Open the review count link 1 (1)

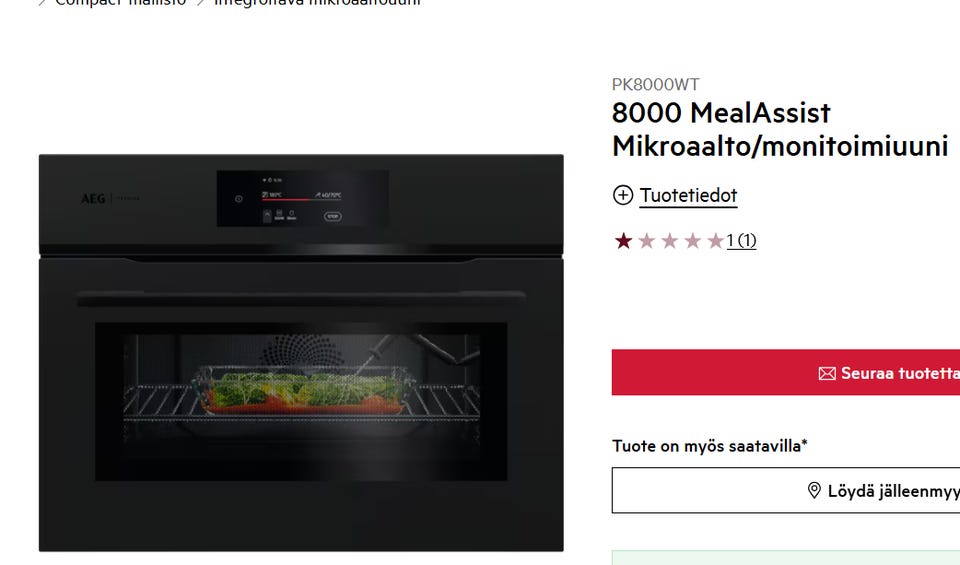[x=741, y=241]
